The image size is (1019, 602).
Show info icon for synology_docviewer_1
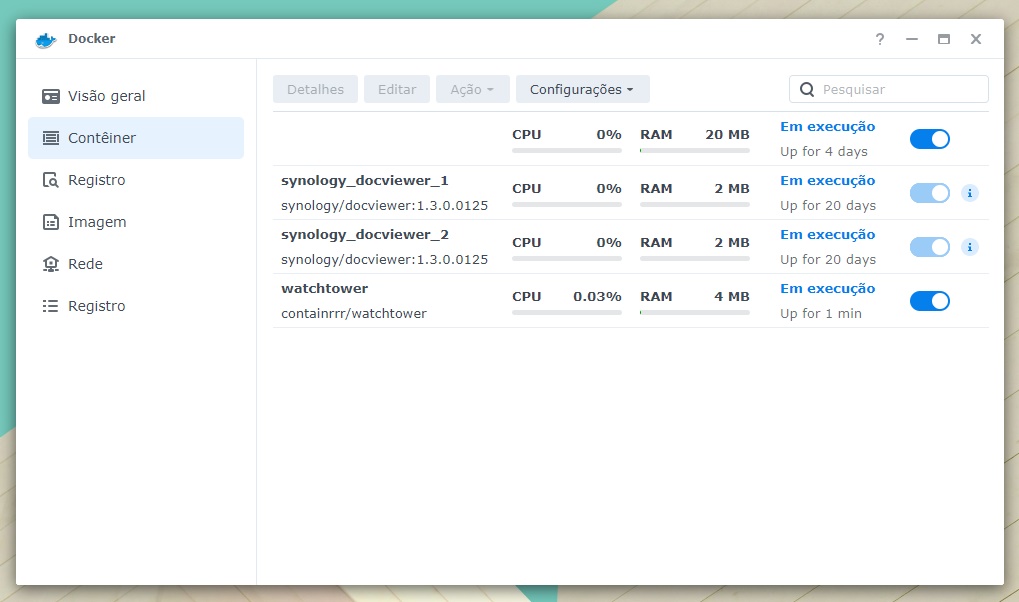pyautogui.click(x=969, y=193)
